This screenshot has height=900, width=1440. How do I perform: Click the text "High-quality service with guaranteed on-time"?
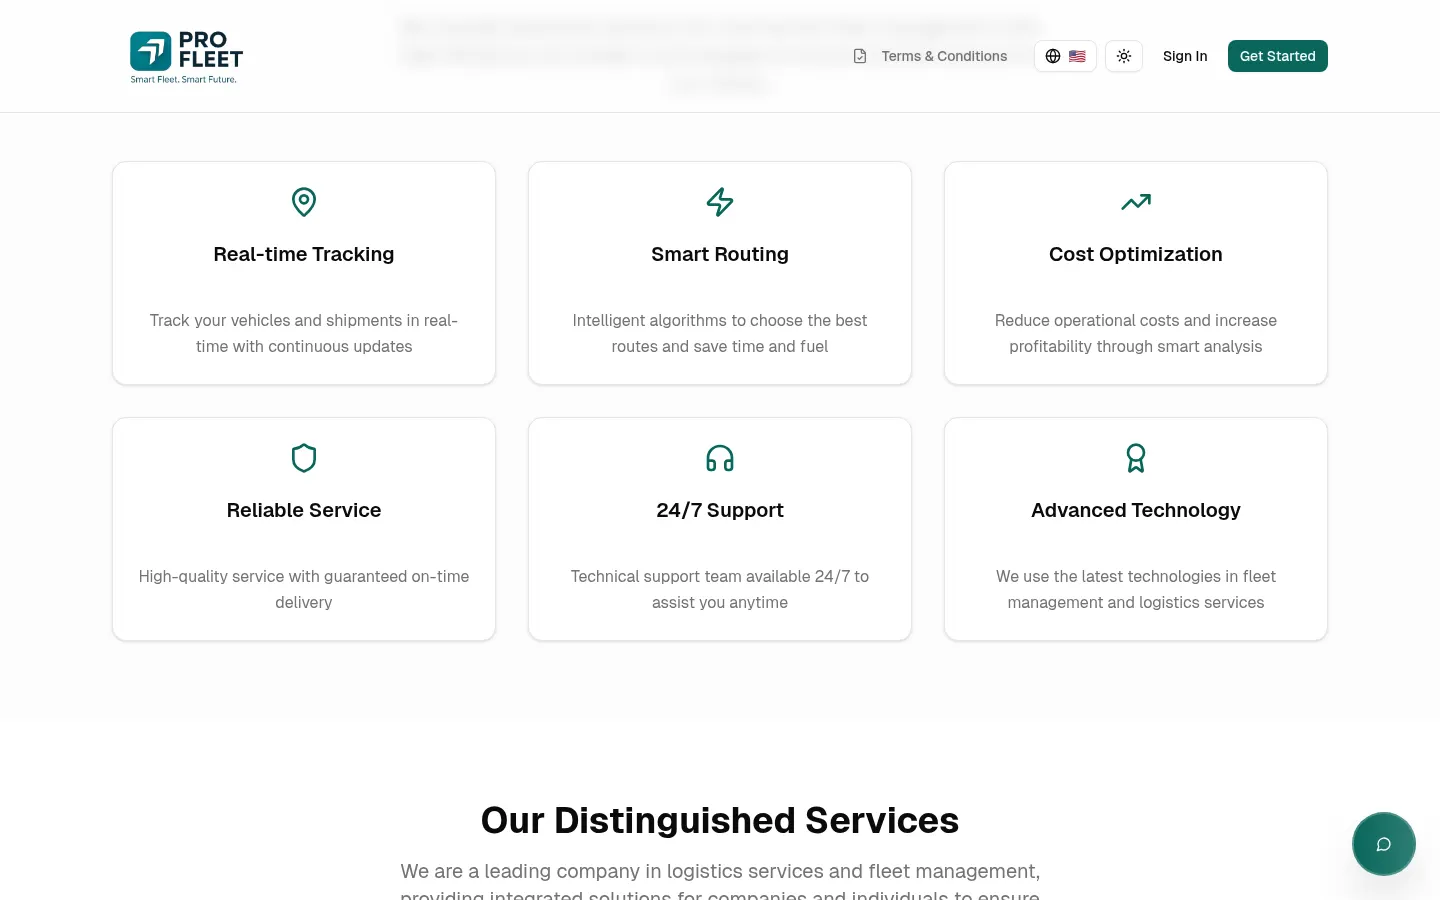(x=304, y=576)
